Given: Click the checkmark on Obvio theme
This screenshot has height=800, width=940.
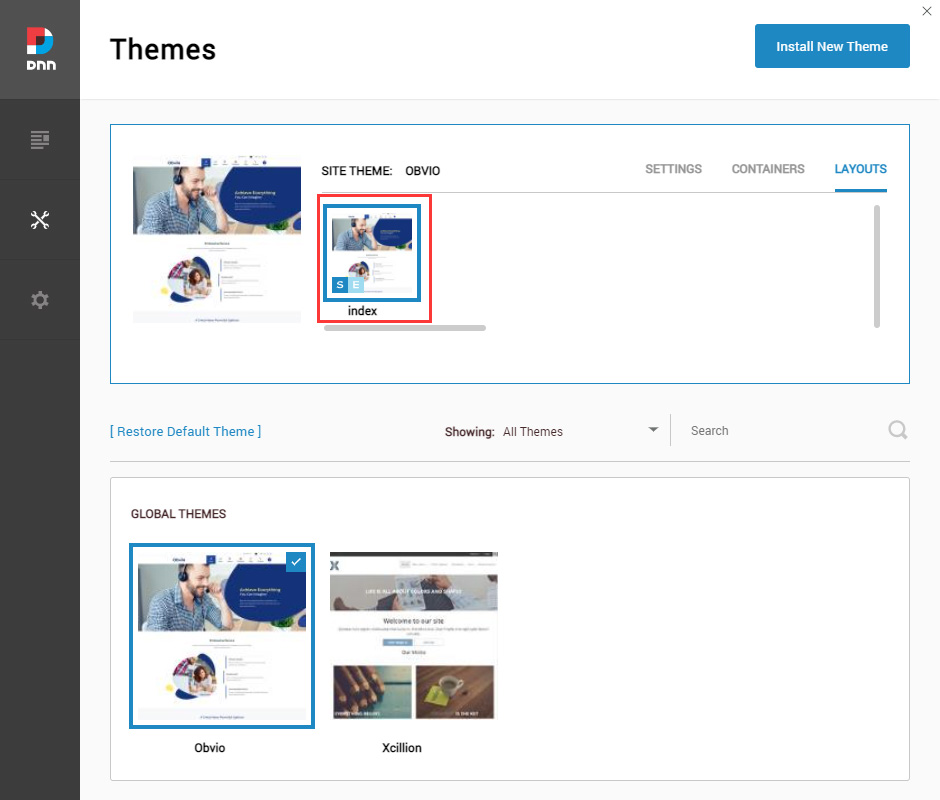Looking at the screenshot, I should pos(296,562).
